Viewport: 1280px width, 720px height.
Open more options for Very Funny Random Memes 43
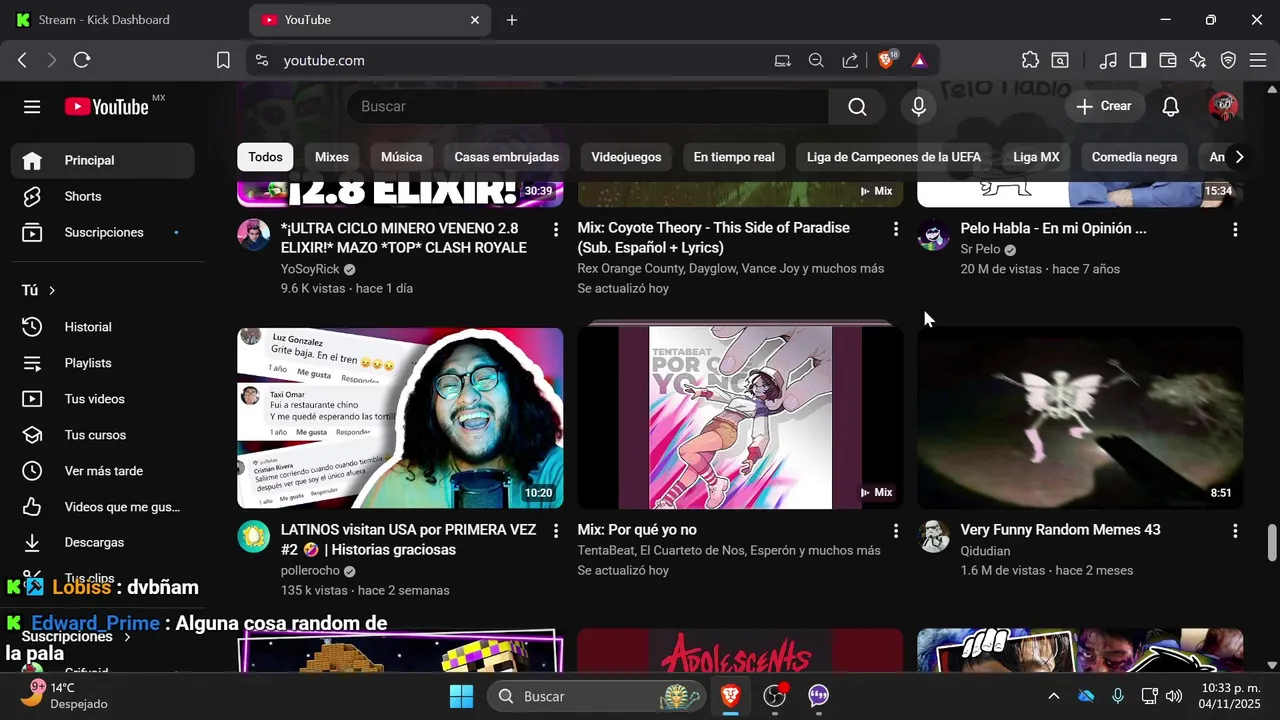point(1235,531)
